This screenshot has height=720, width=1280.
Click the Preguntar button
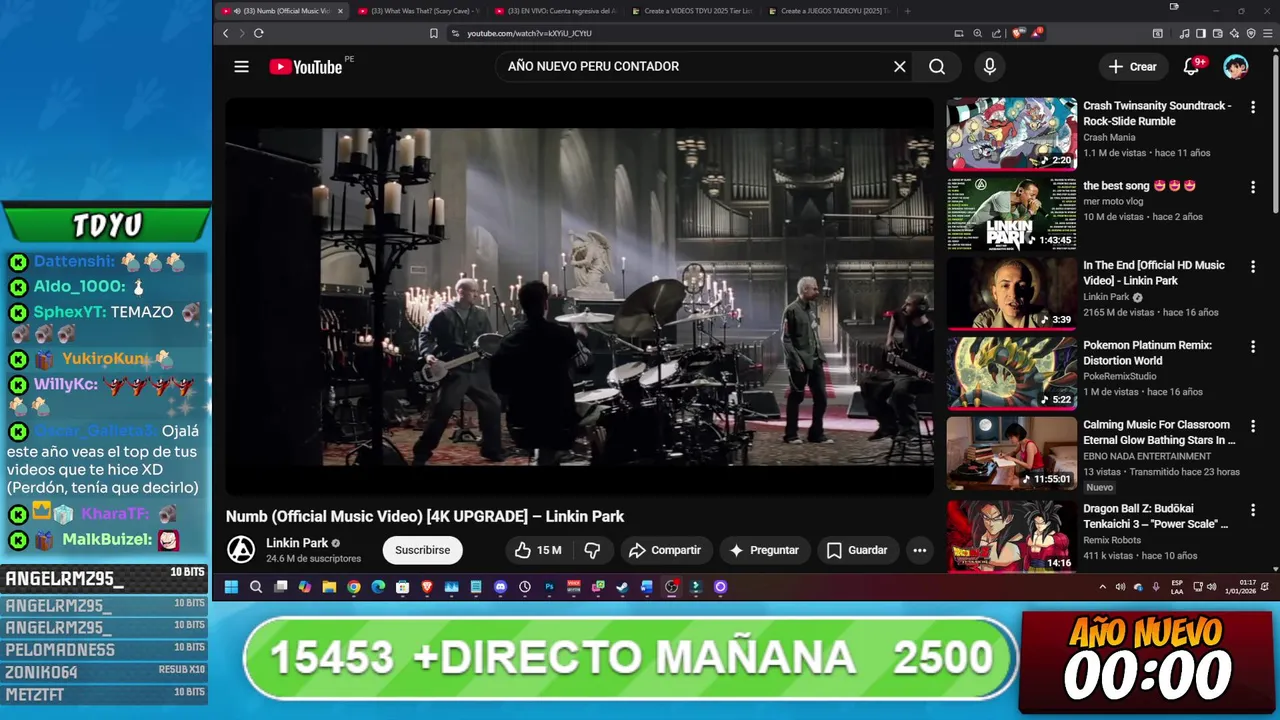click(x=764, y=550)
